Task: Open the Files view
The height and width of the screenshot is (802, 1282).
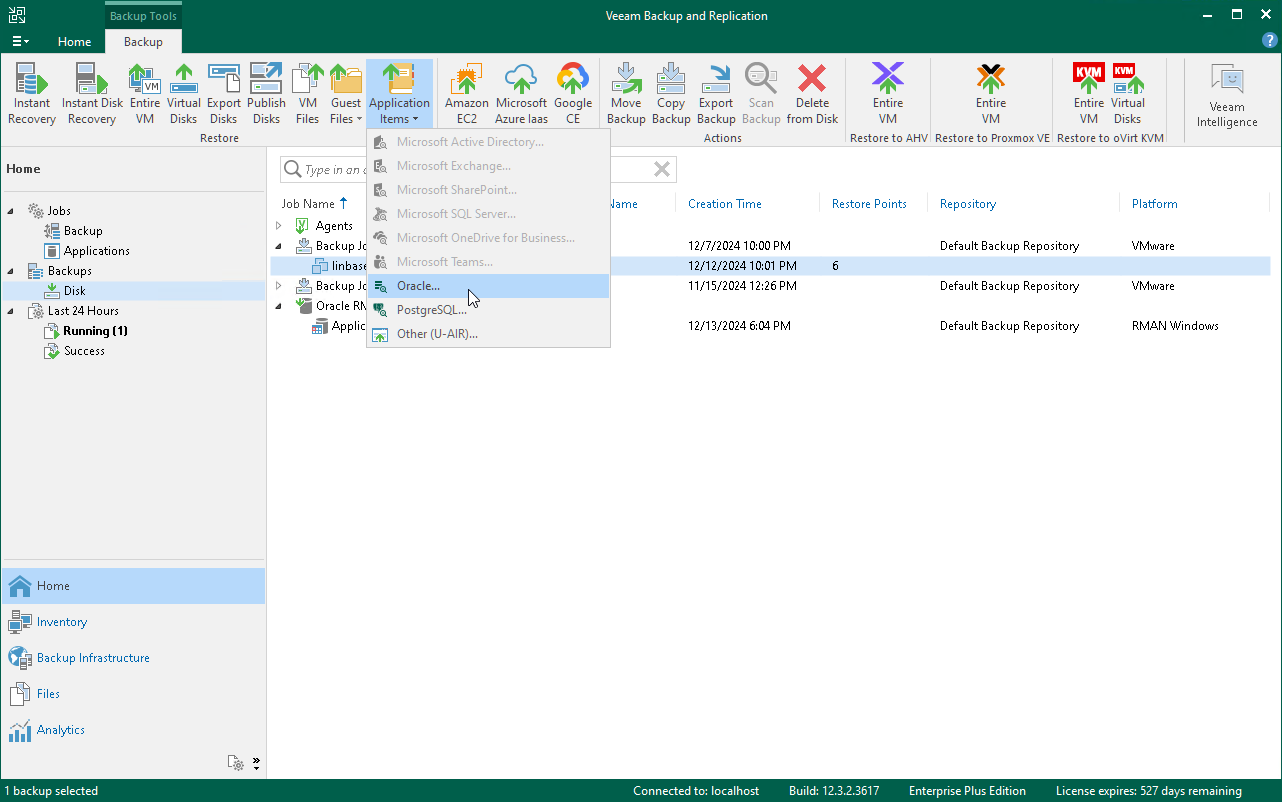Action: coord(133,694)
